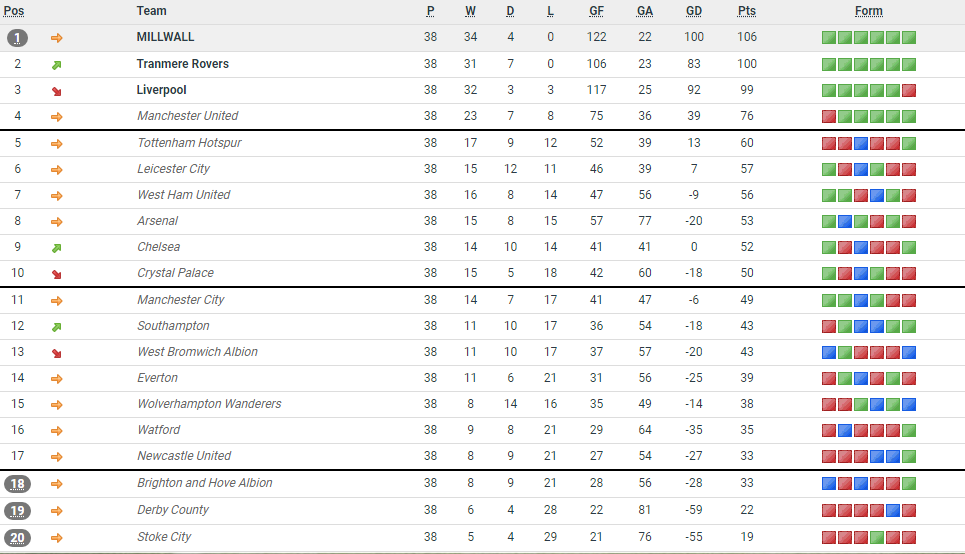Click the Pos column header
This screenshot has width=965, height=554.
click(x=15, y=11)
